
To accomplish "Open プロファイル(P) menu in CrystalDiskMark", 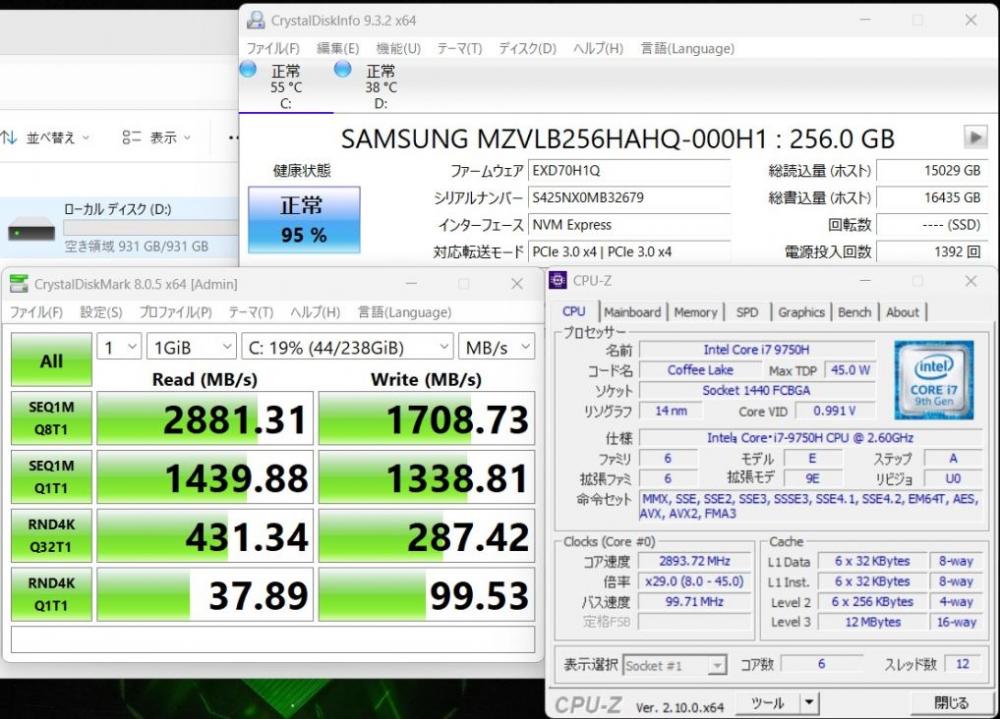I will pos(175,312).
